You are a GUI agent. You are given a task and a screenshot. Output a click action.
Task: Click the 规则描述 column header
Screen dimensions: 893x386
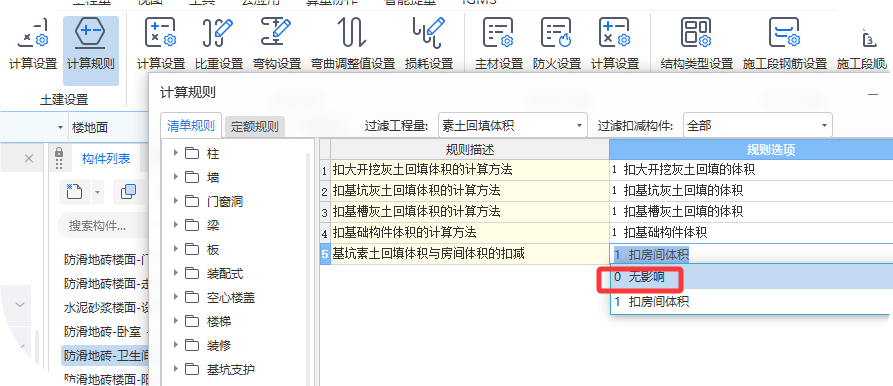[x=469, y=149]
